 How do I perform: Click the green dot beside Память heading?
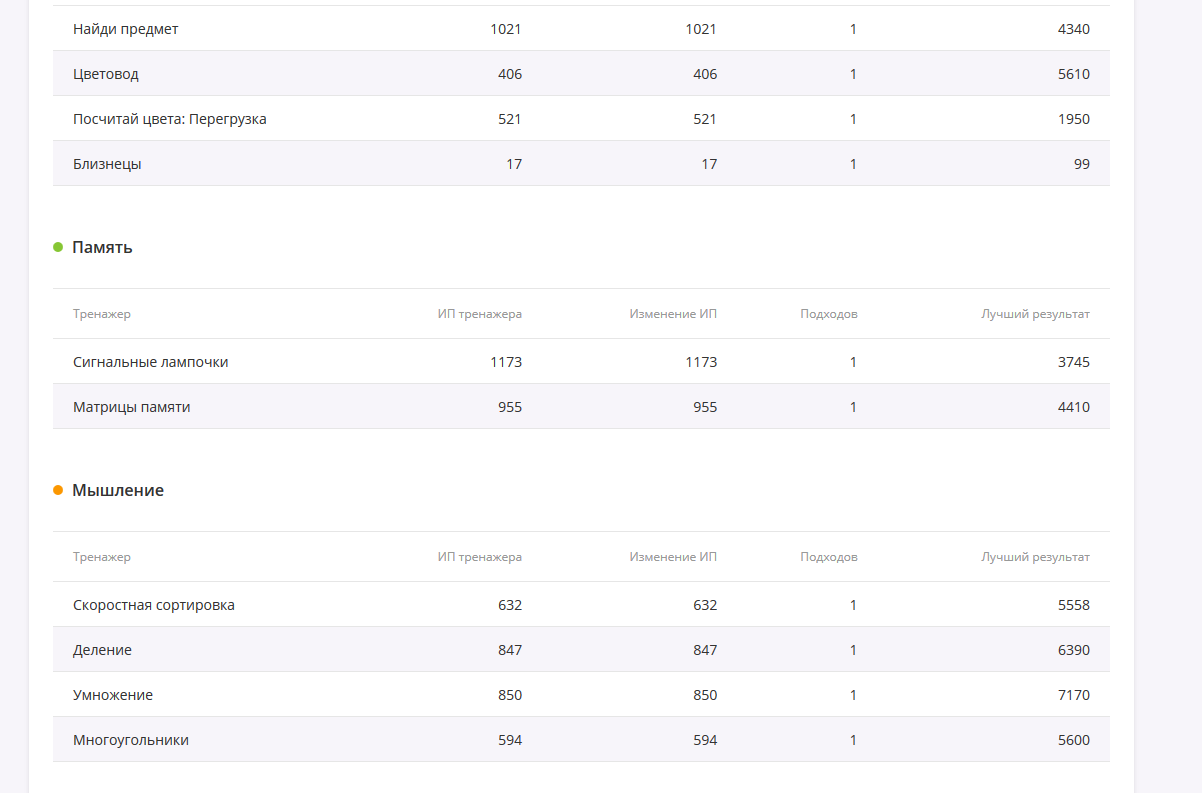[58, 247]
